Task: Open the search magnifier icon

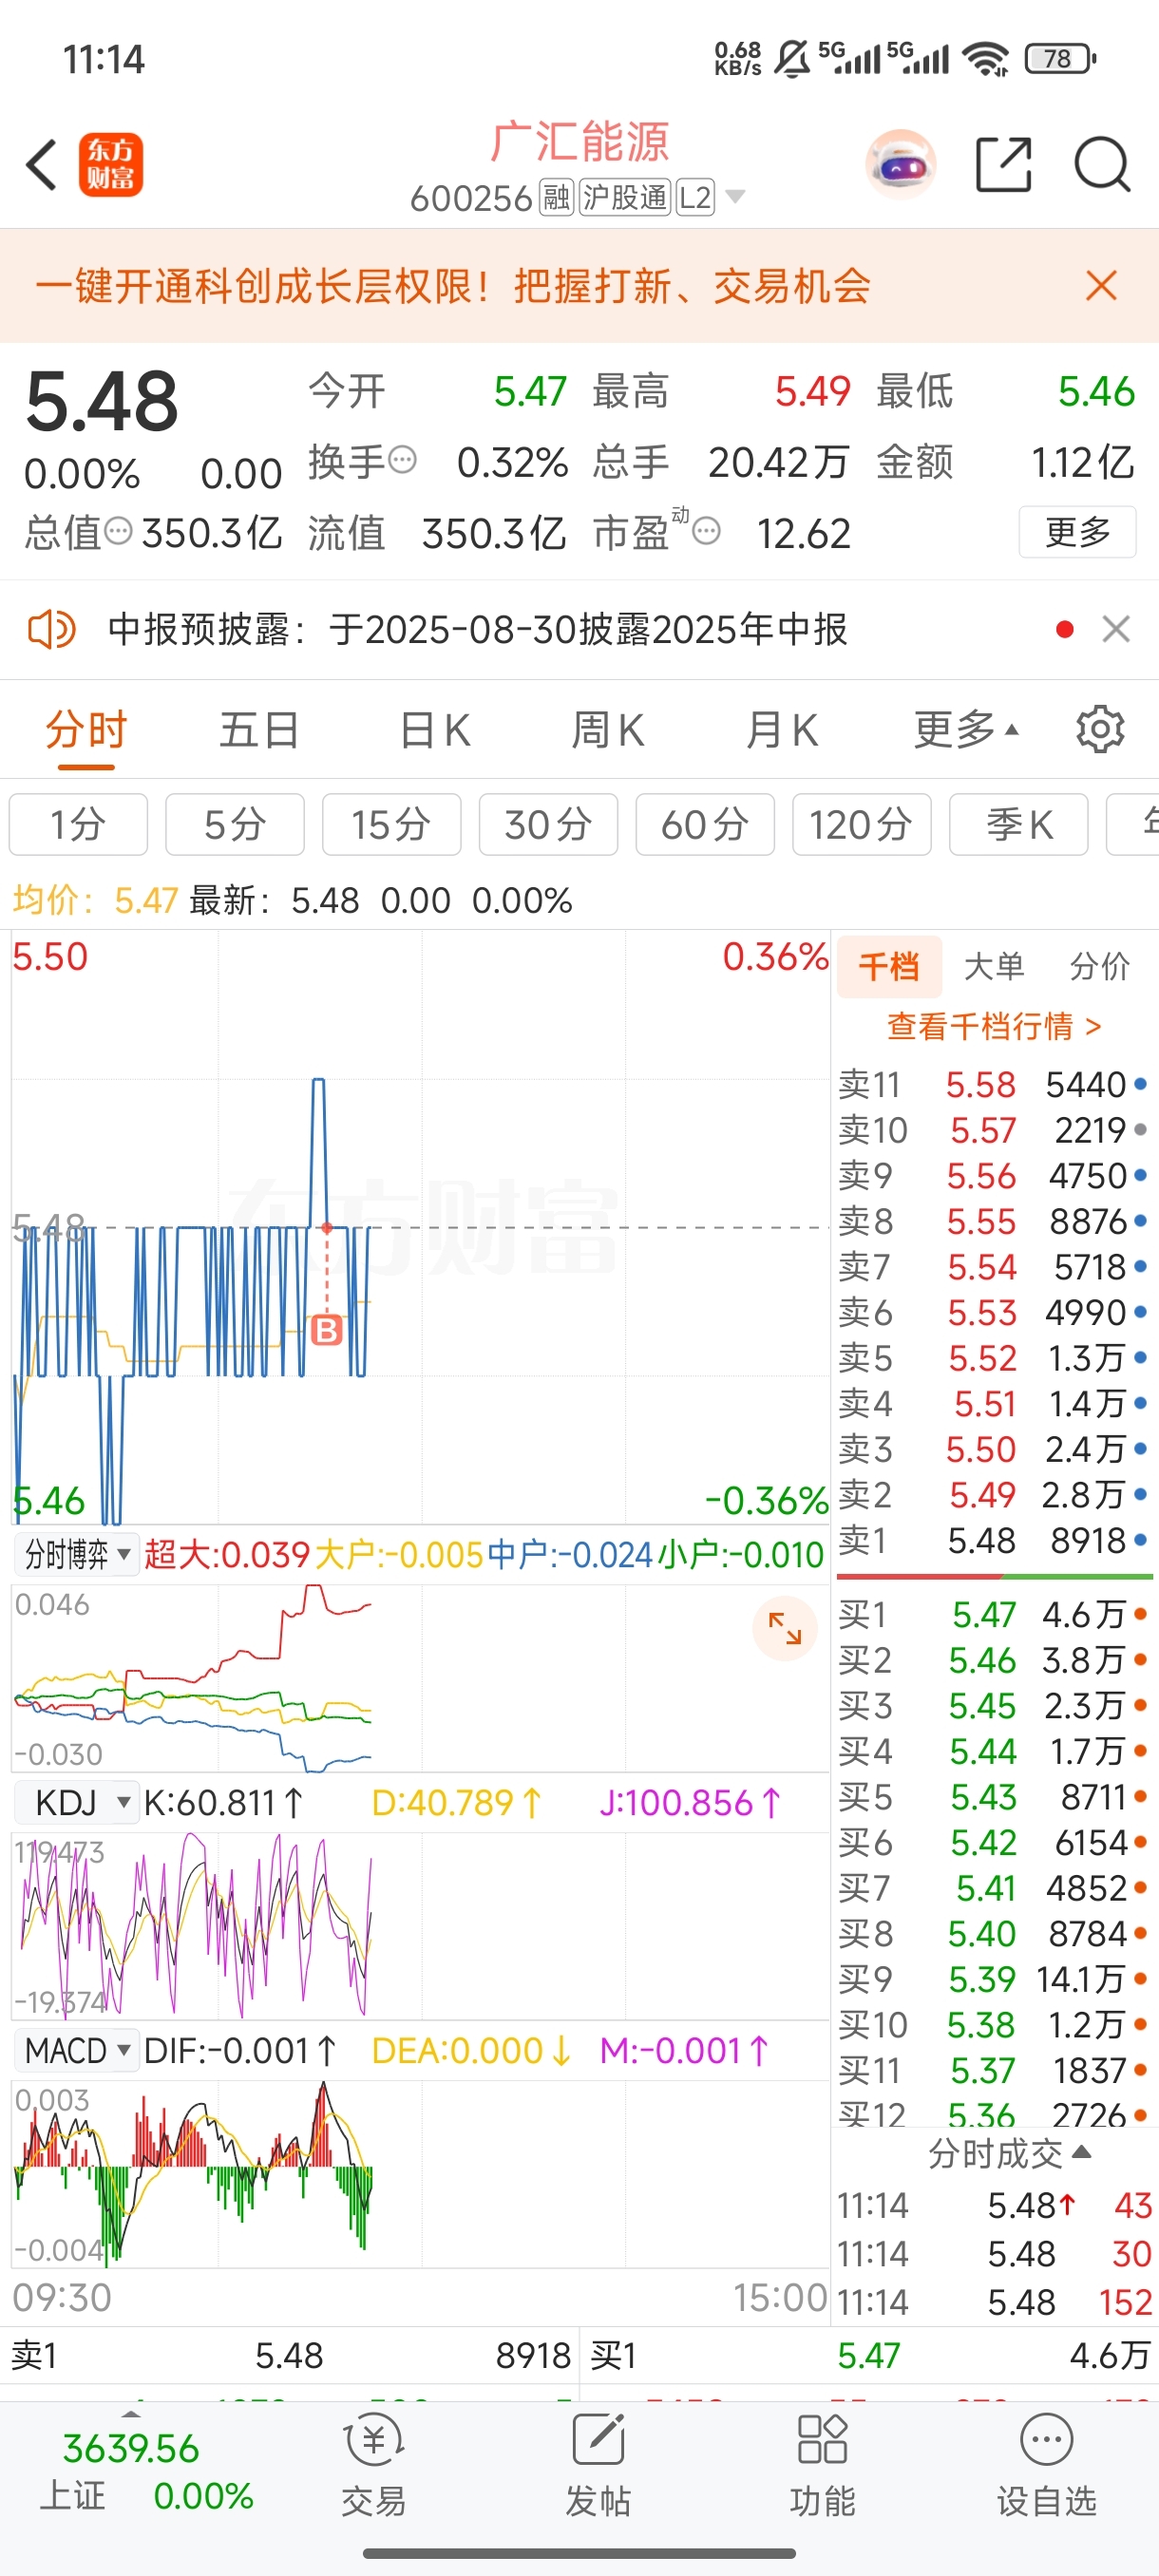Action: pos(1102,164)
